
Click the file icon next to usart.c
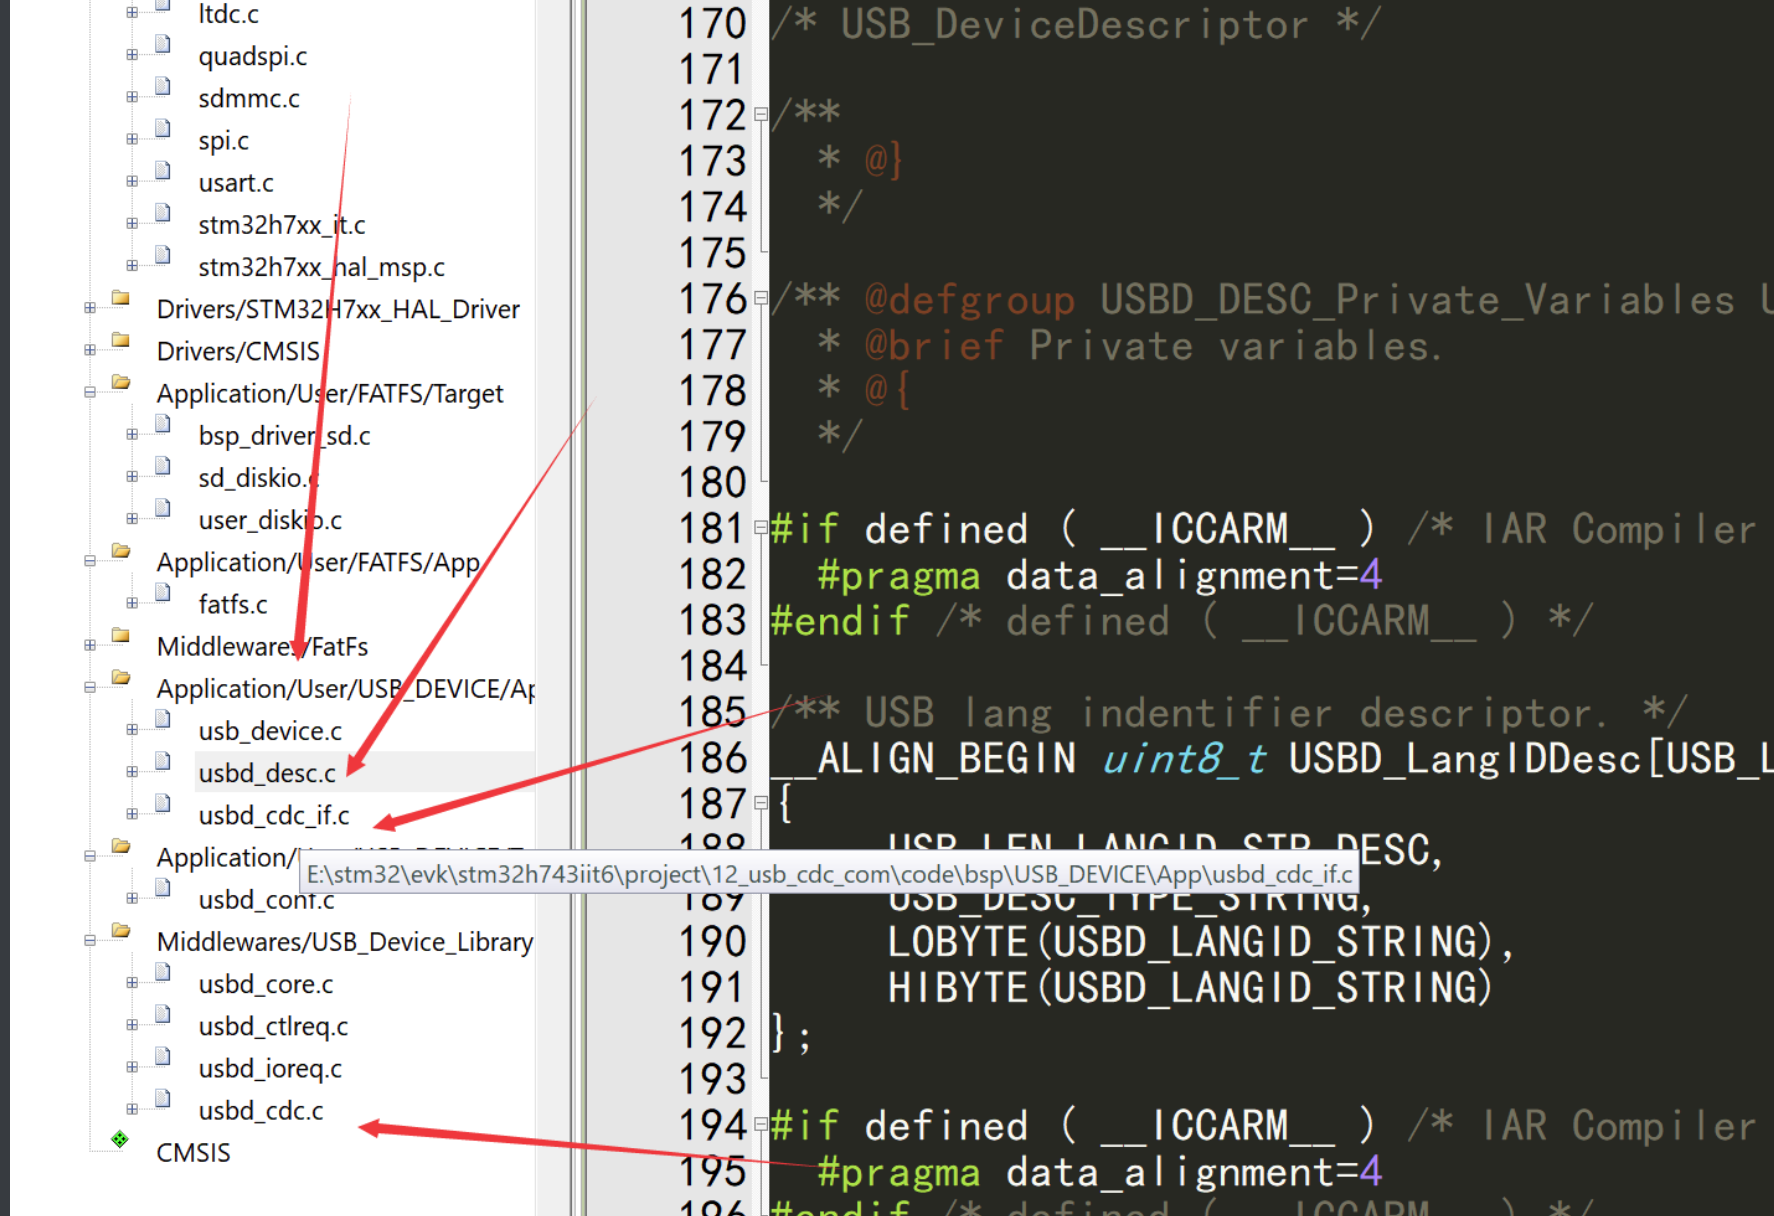click(x=162, y=171)
